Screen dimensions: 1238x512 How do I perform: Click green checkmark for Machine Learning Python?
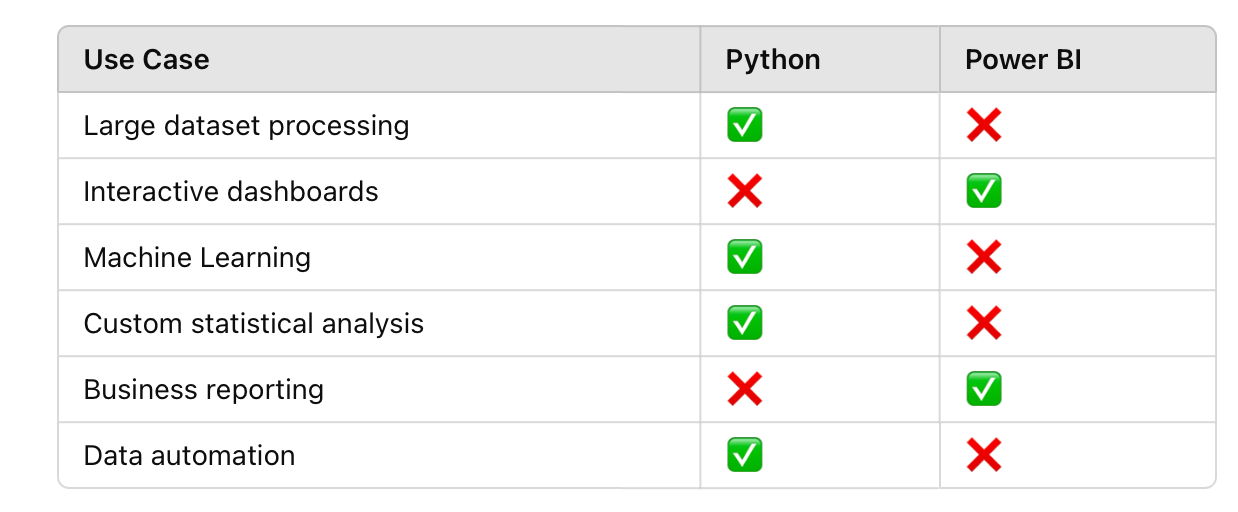pyautogui.click(x=744, y=258)
